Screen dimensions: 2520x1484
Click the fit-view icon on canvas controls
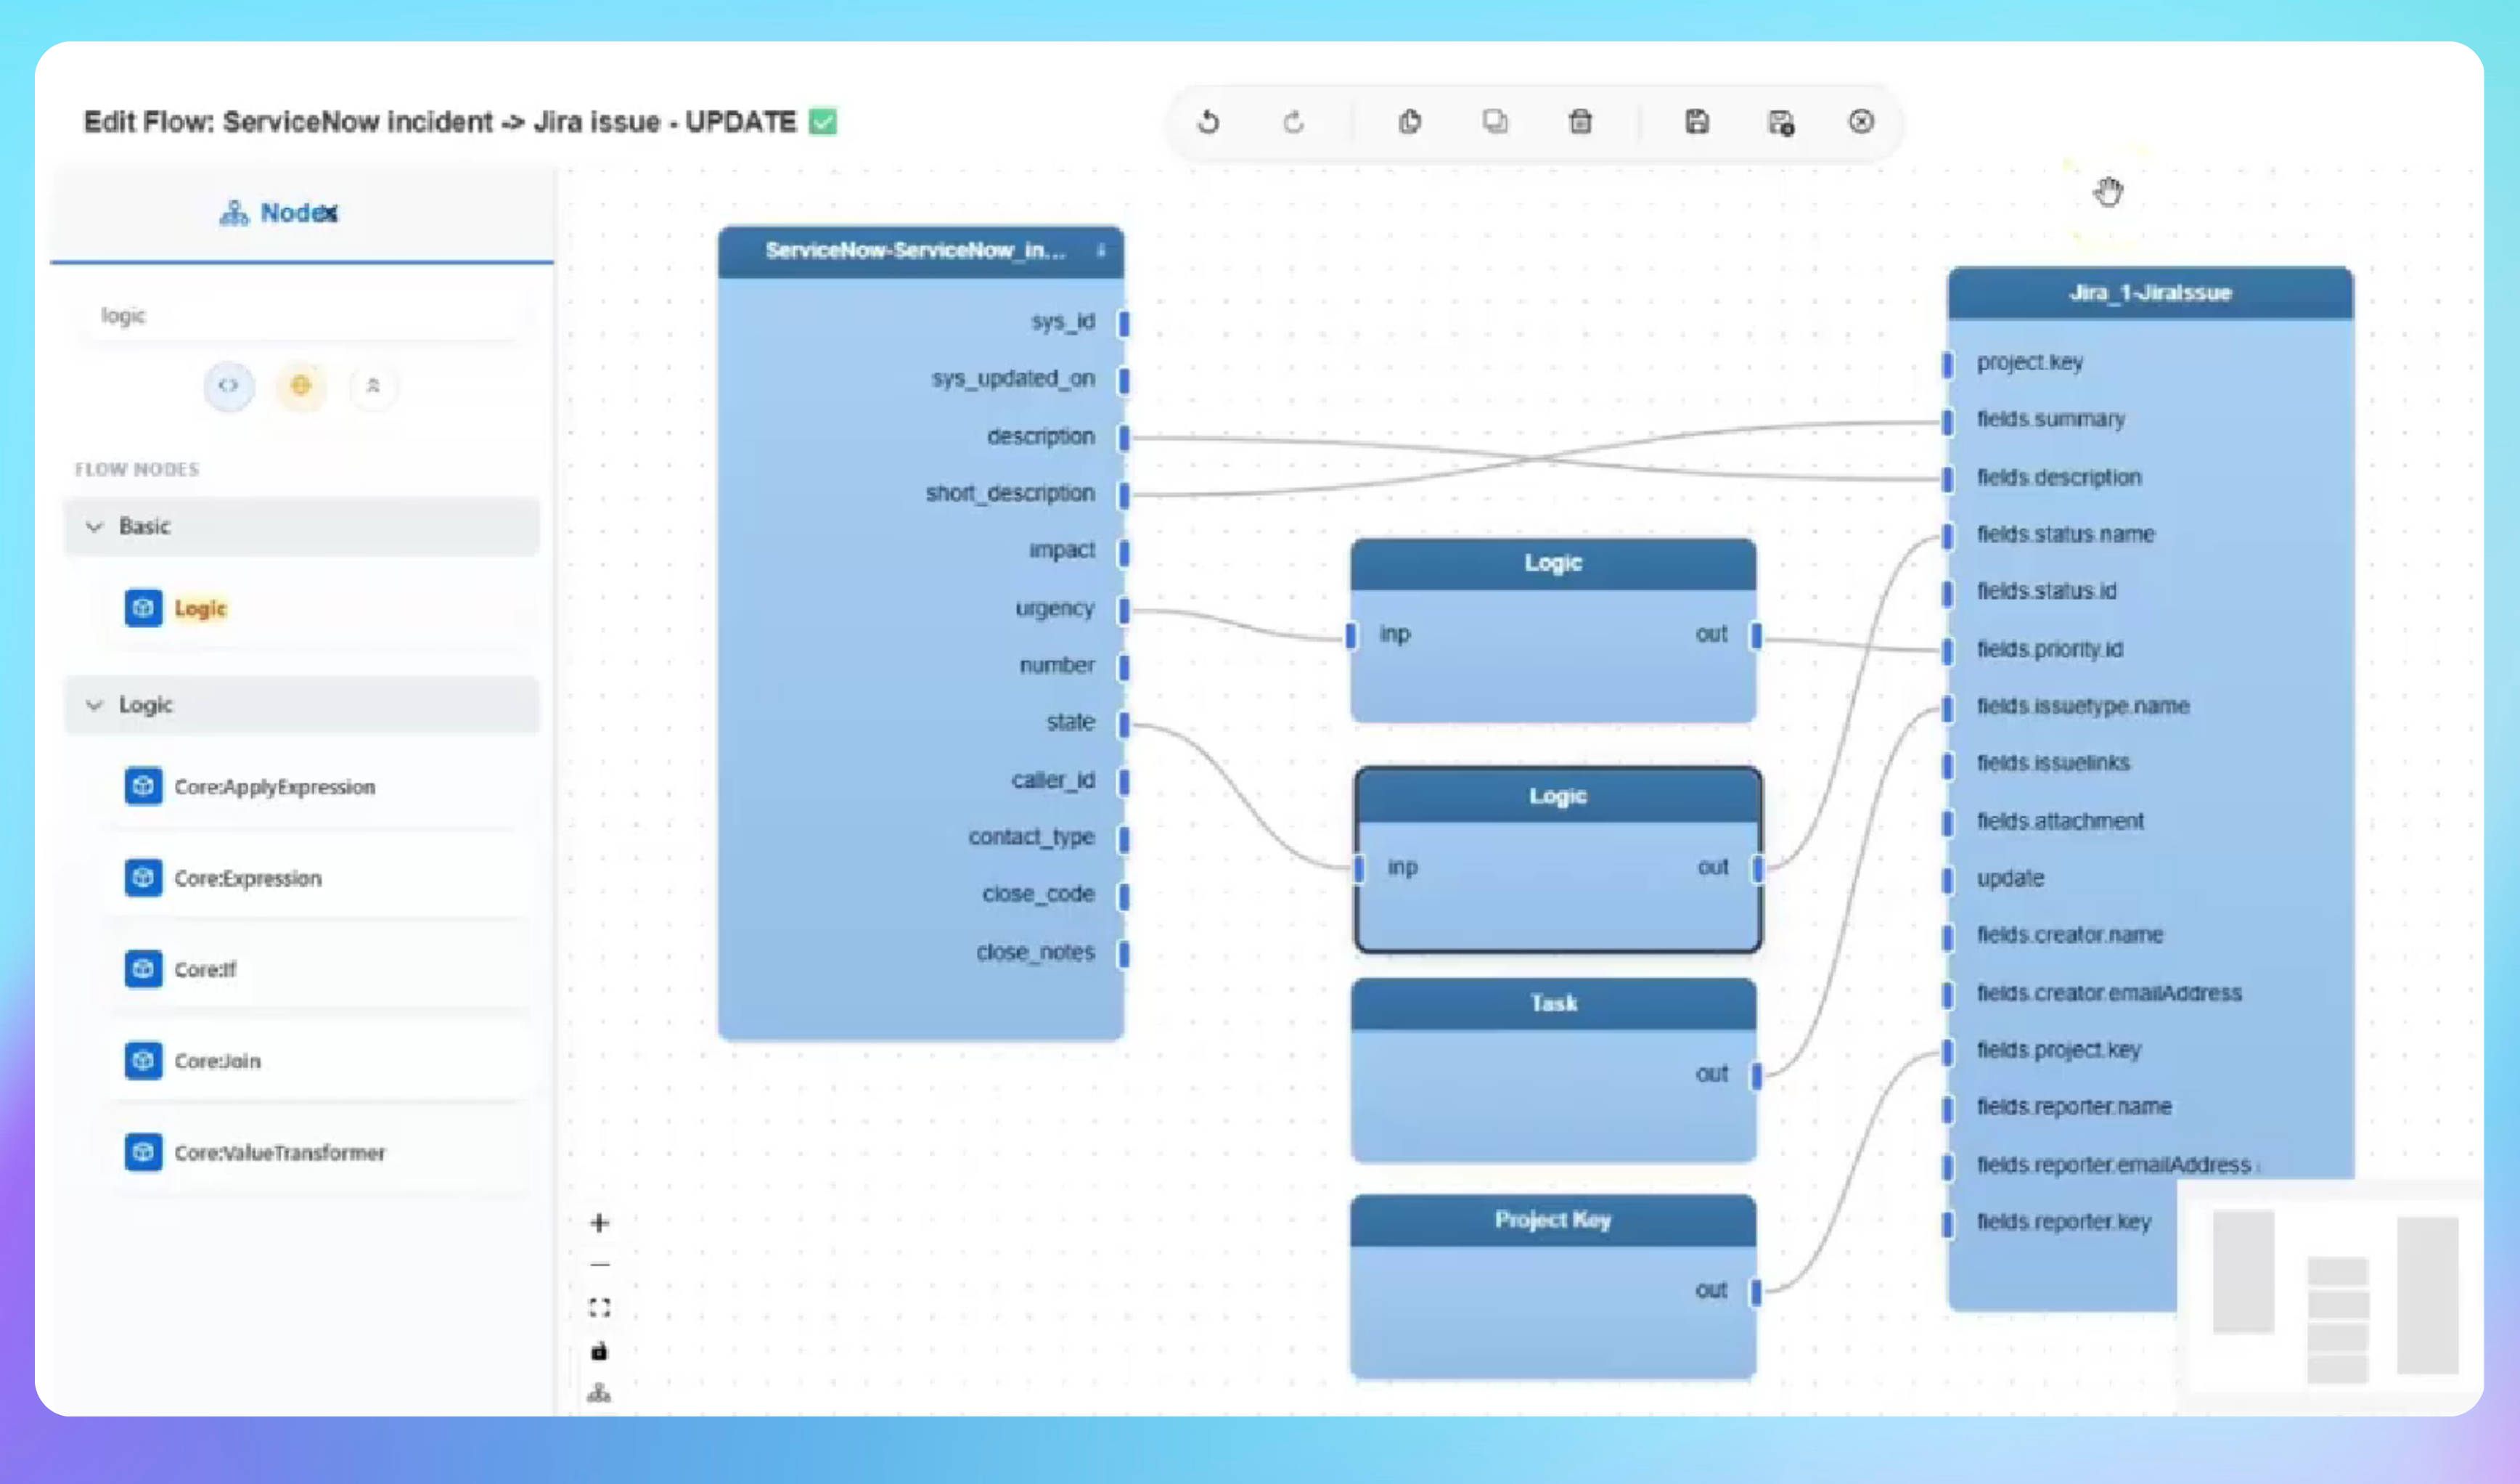[599, 1308]
